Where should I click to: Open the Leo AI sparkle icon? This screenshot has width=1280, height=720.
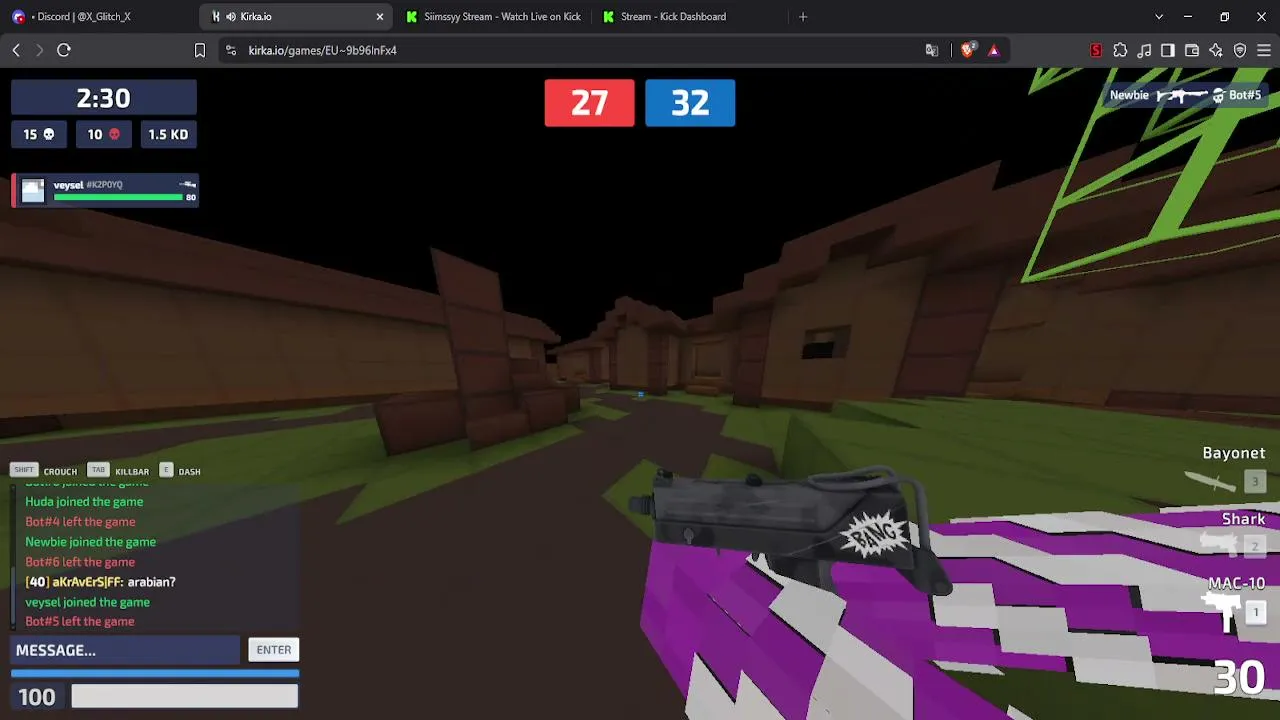tap(1216, 50)
